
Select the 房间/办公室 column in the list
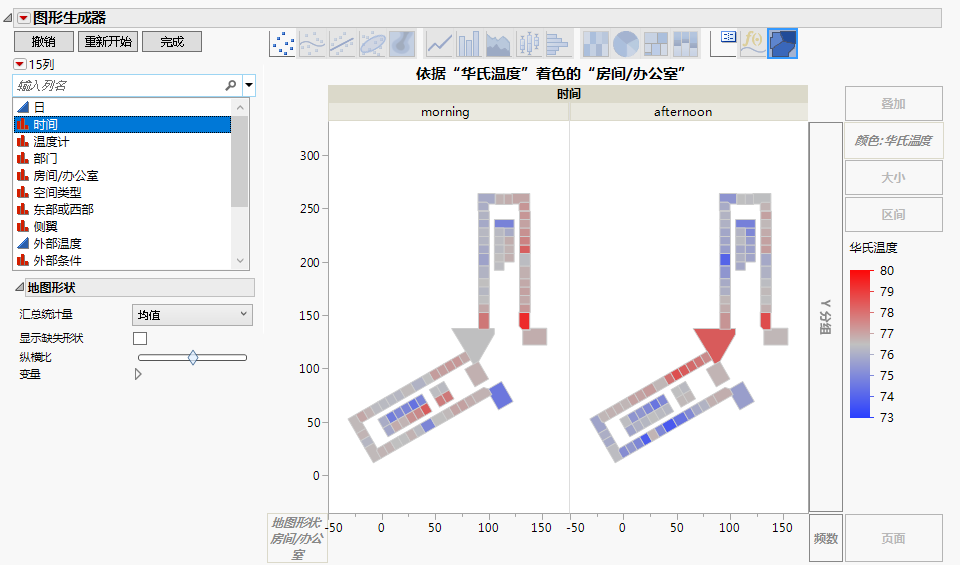[122, 176]
